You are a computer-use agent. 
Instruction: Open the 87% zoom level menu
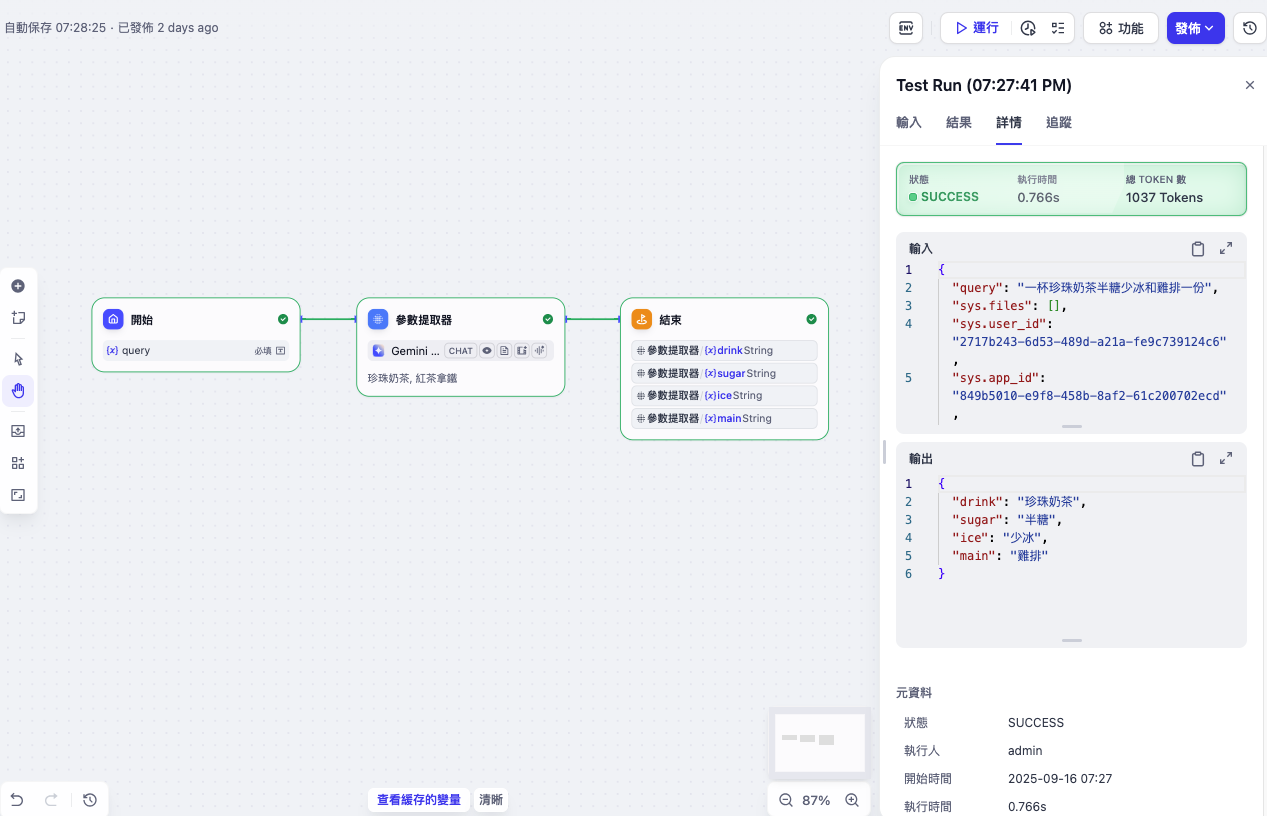pyautogui.click(x=816, y=800)
